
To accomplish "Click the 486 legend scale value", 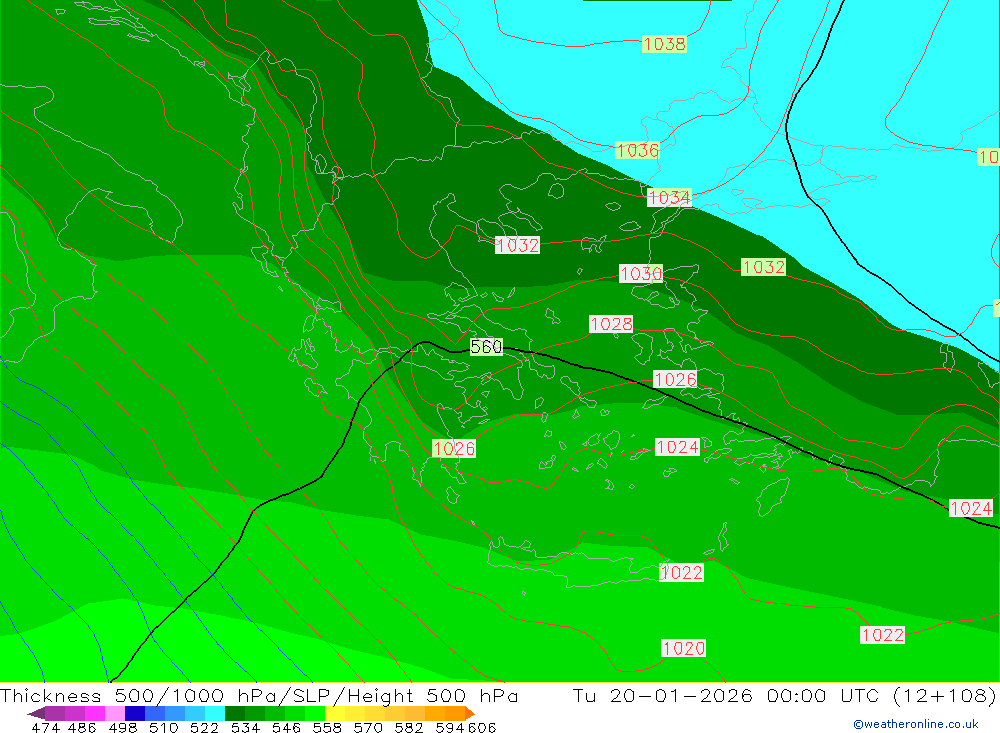I will point(82,727).
